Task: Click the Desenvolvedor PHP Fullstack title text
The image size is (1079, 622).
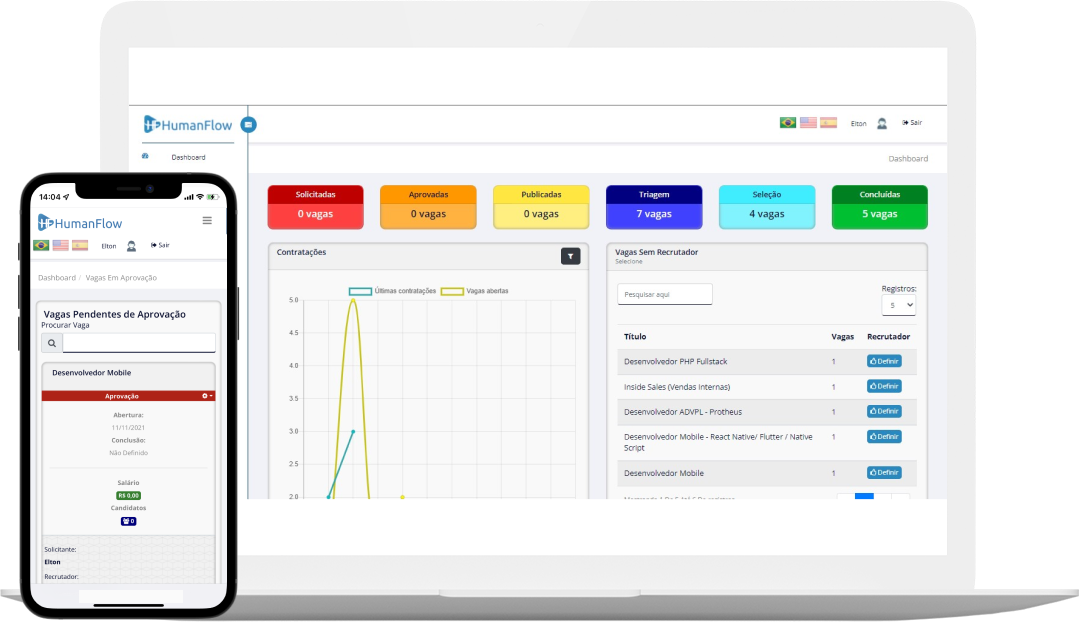Action: point(676,361)
